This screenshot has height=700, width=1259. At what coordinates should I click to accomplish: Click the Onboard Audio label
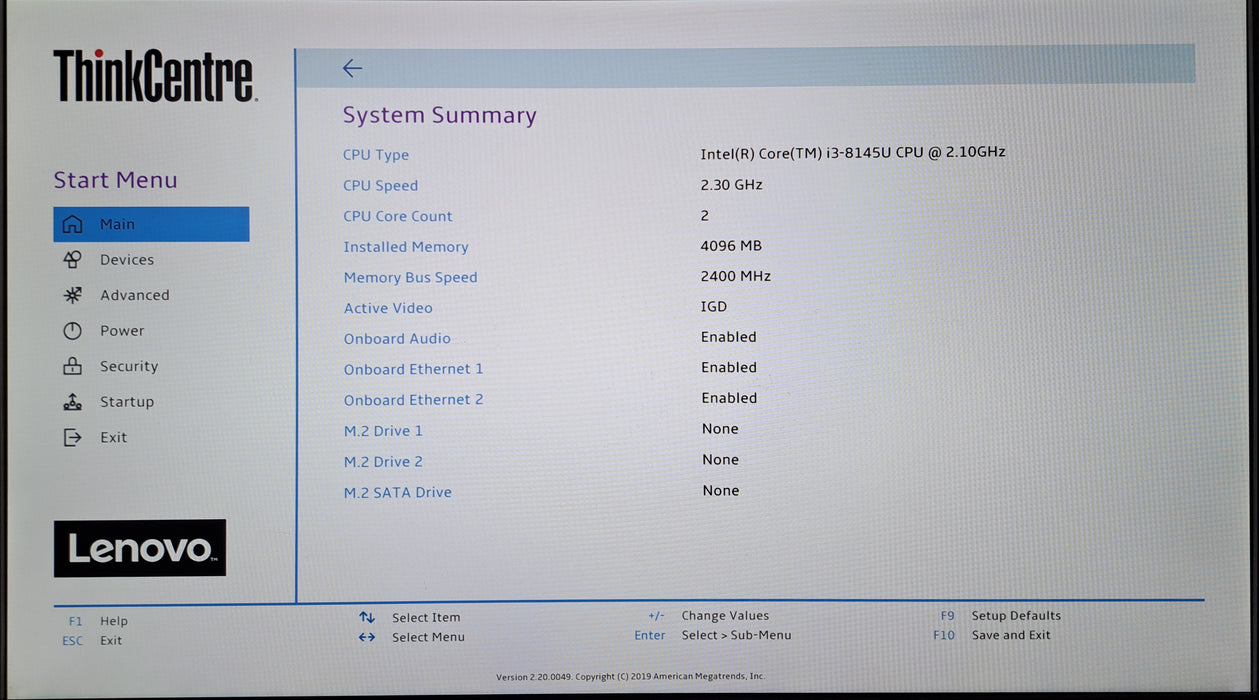[397, 339]
